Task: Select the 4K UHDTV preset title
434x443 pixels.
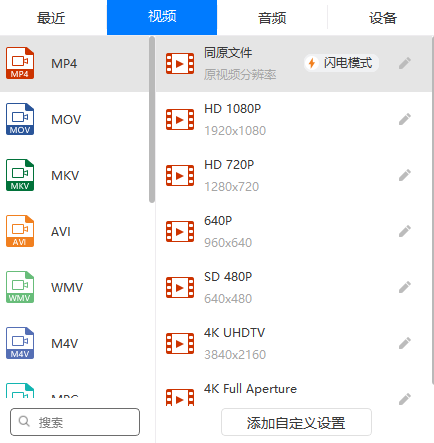Action: [235, 333]
